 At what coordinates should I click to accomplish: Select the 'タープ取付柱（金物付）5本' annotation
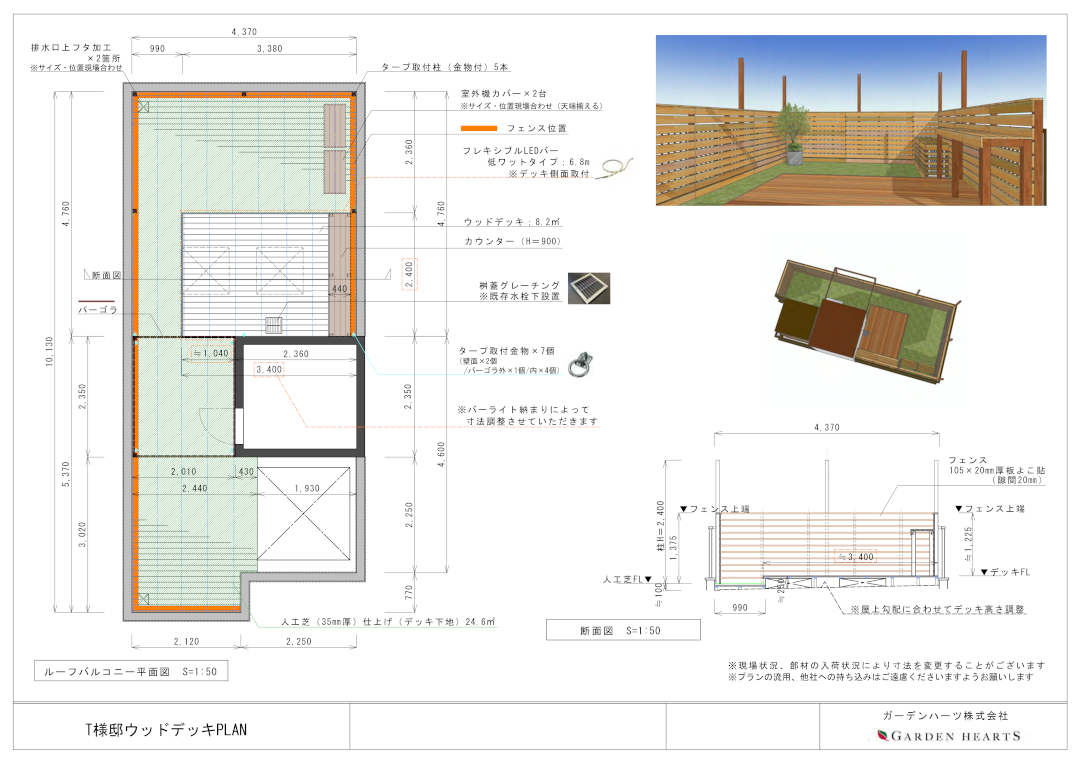[445, 68]
